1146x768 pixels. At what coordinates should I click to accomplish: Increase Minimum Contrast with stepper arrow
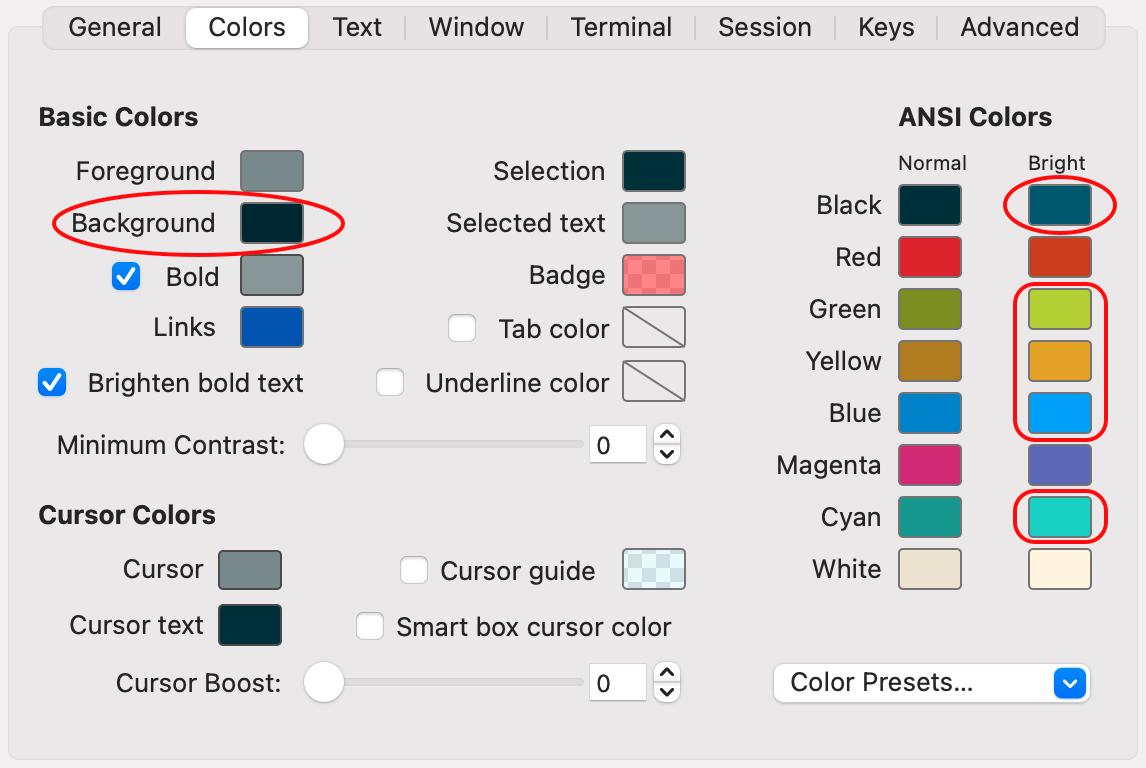[x=667, y=435]
